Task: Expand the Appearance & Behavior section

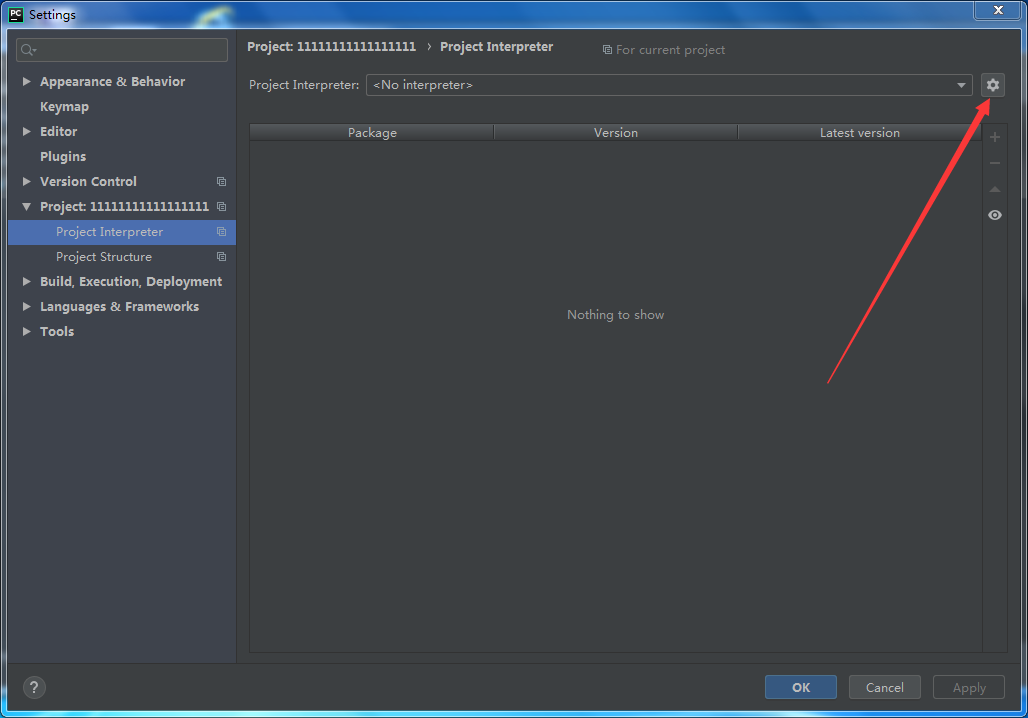Action: pyautogui.click(x=26, y=81)
